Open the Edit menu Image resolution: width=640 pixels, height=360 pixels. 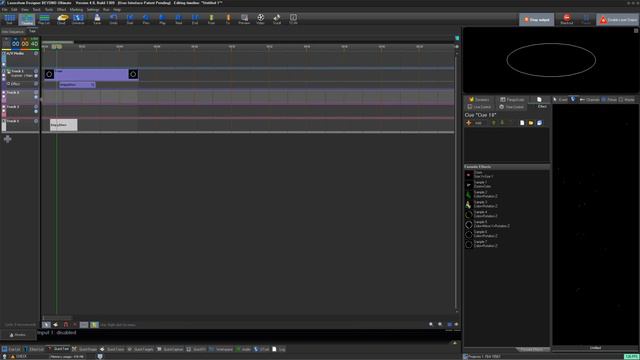coord(14,9)
